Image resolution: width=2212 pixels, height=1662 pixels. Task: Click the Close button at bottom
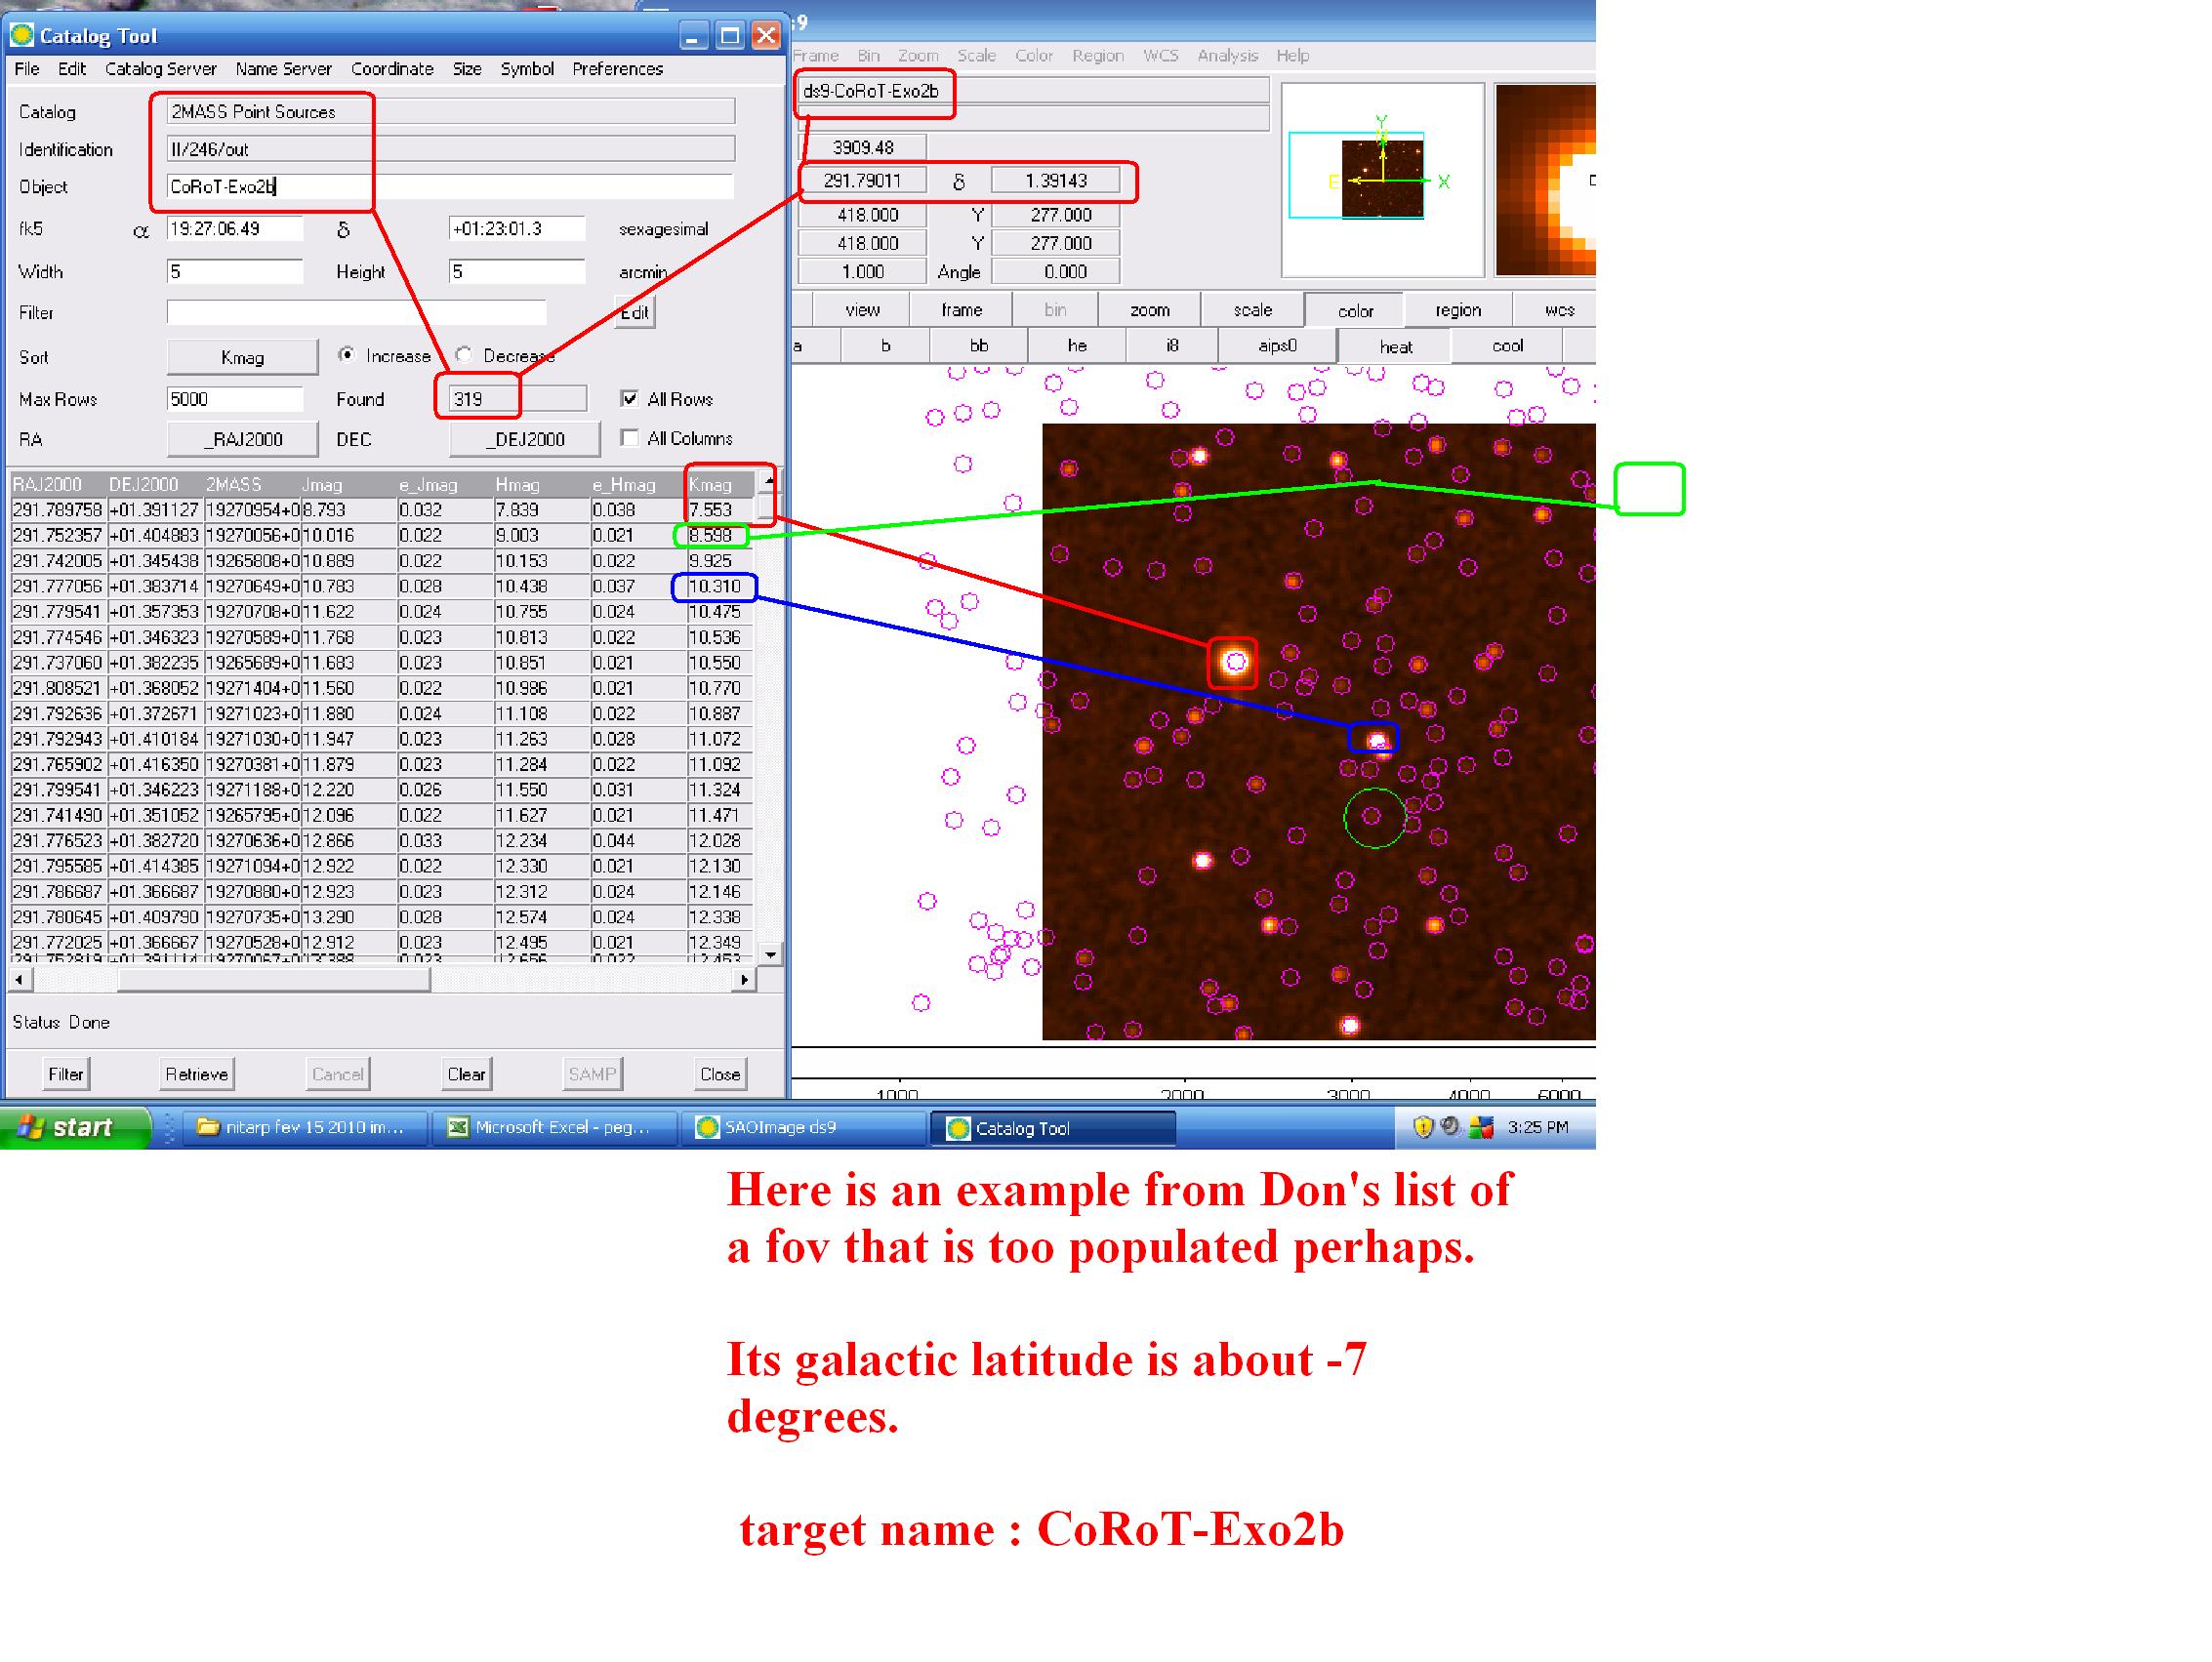[720, 1075]
